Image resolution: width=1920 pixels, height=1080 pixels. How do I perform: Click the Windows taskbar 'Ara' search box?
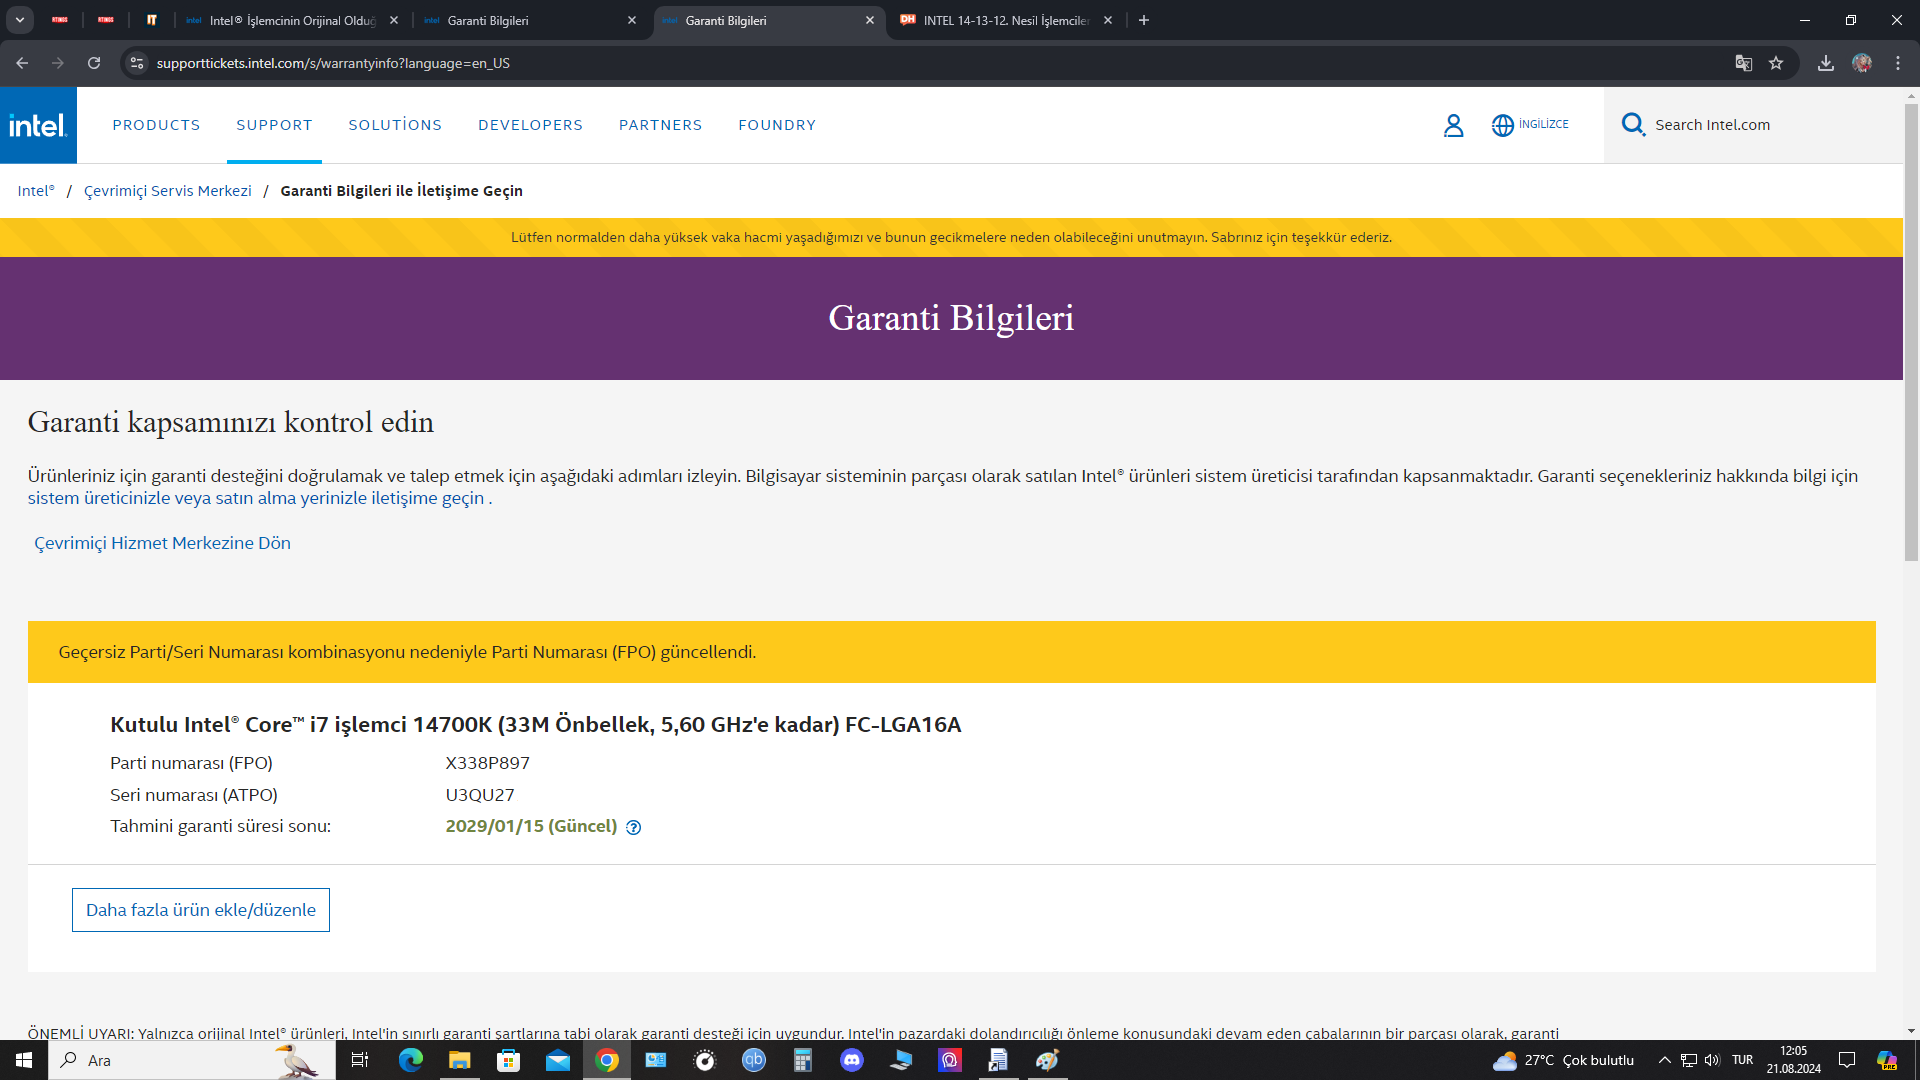[192, 1060]
